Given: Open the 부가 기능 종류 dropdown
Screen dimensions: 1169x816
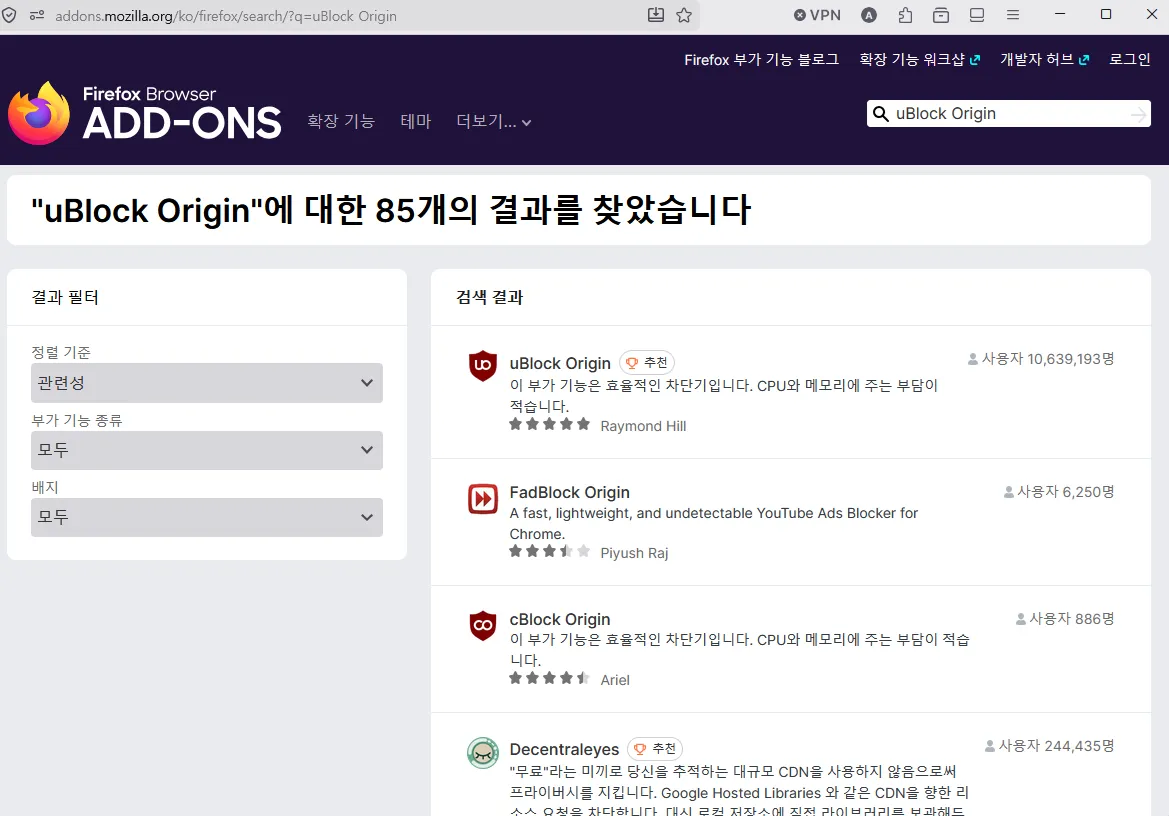Looking at the screenshot, I should pyautogui.click(x=207, y=450).
